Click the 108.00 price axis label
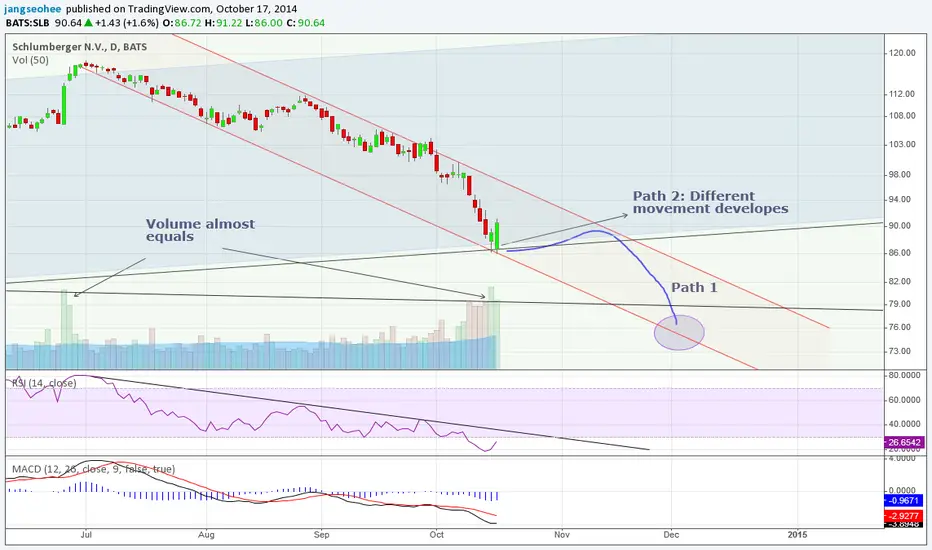The width and height of the screenshot is (932, 550). pos(902,116)
